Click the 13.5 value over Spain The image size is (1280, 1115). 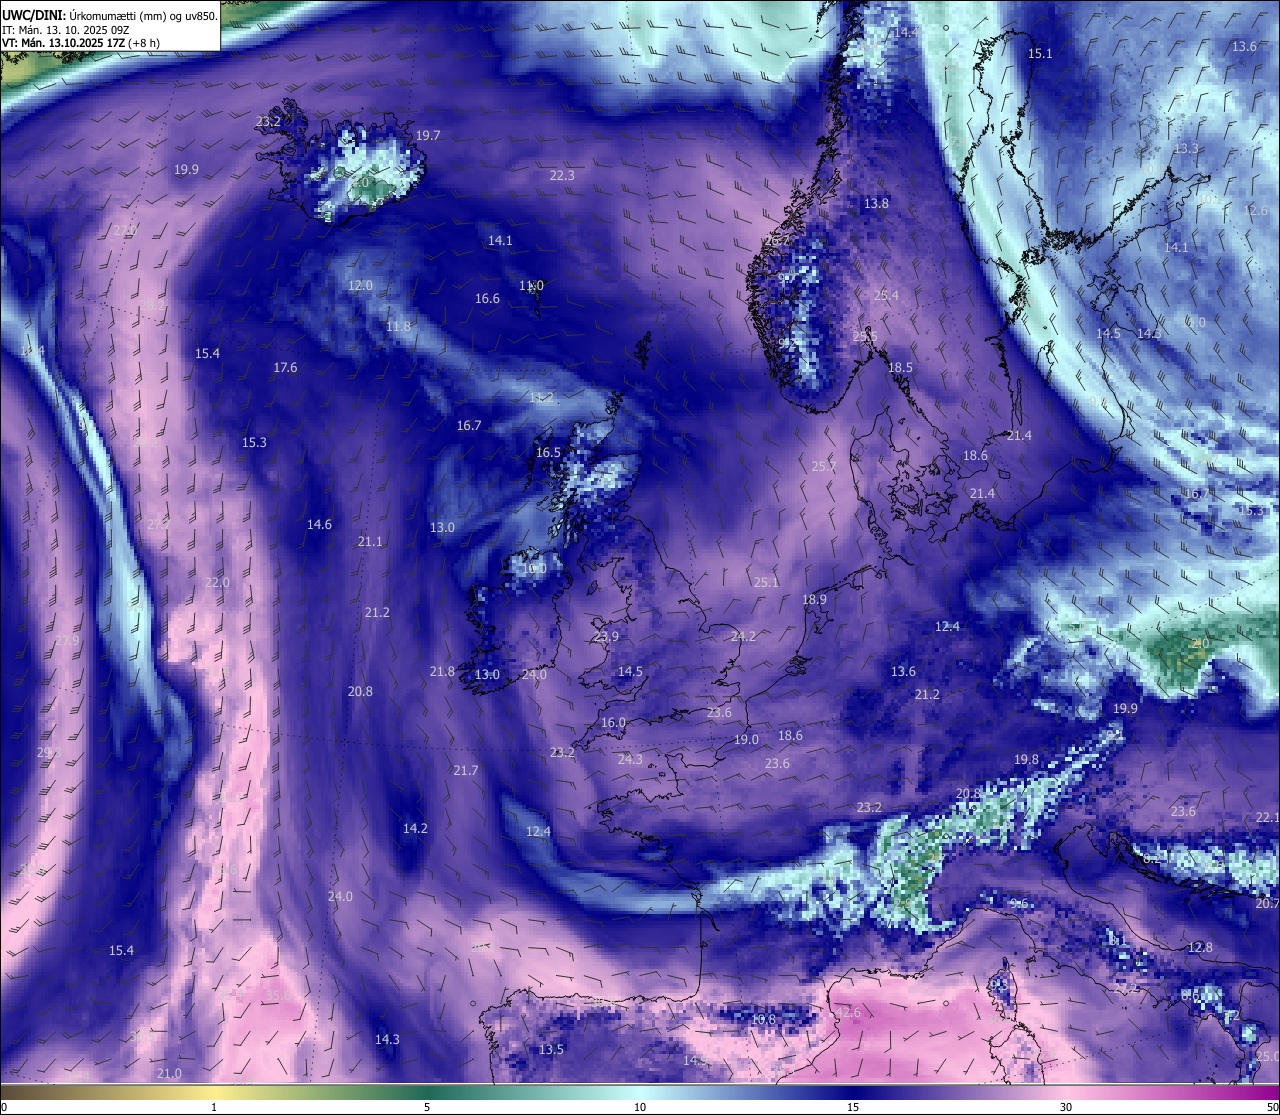click(x=551, y=1049)
